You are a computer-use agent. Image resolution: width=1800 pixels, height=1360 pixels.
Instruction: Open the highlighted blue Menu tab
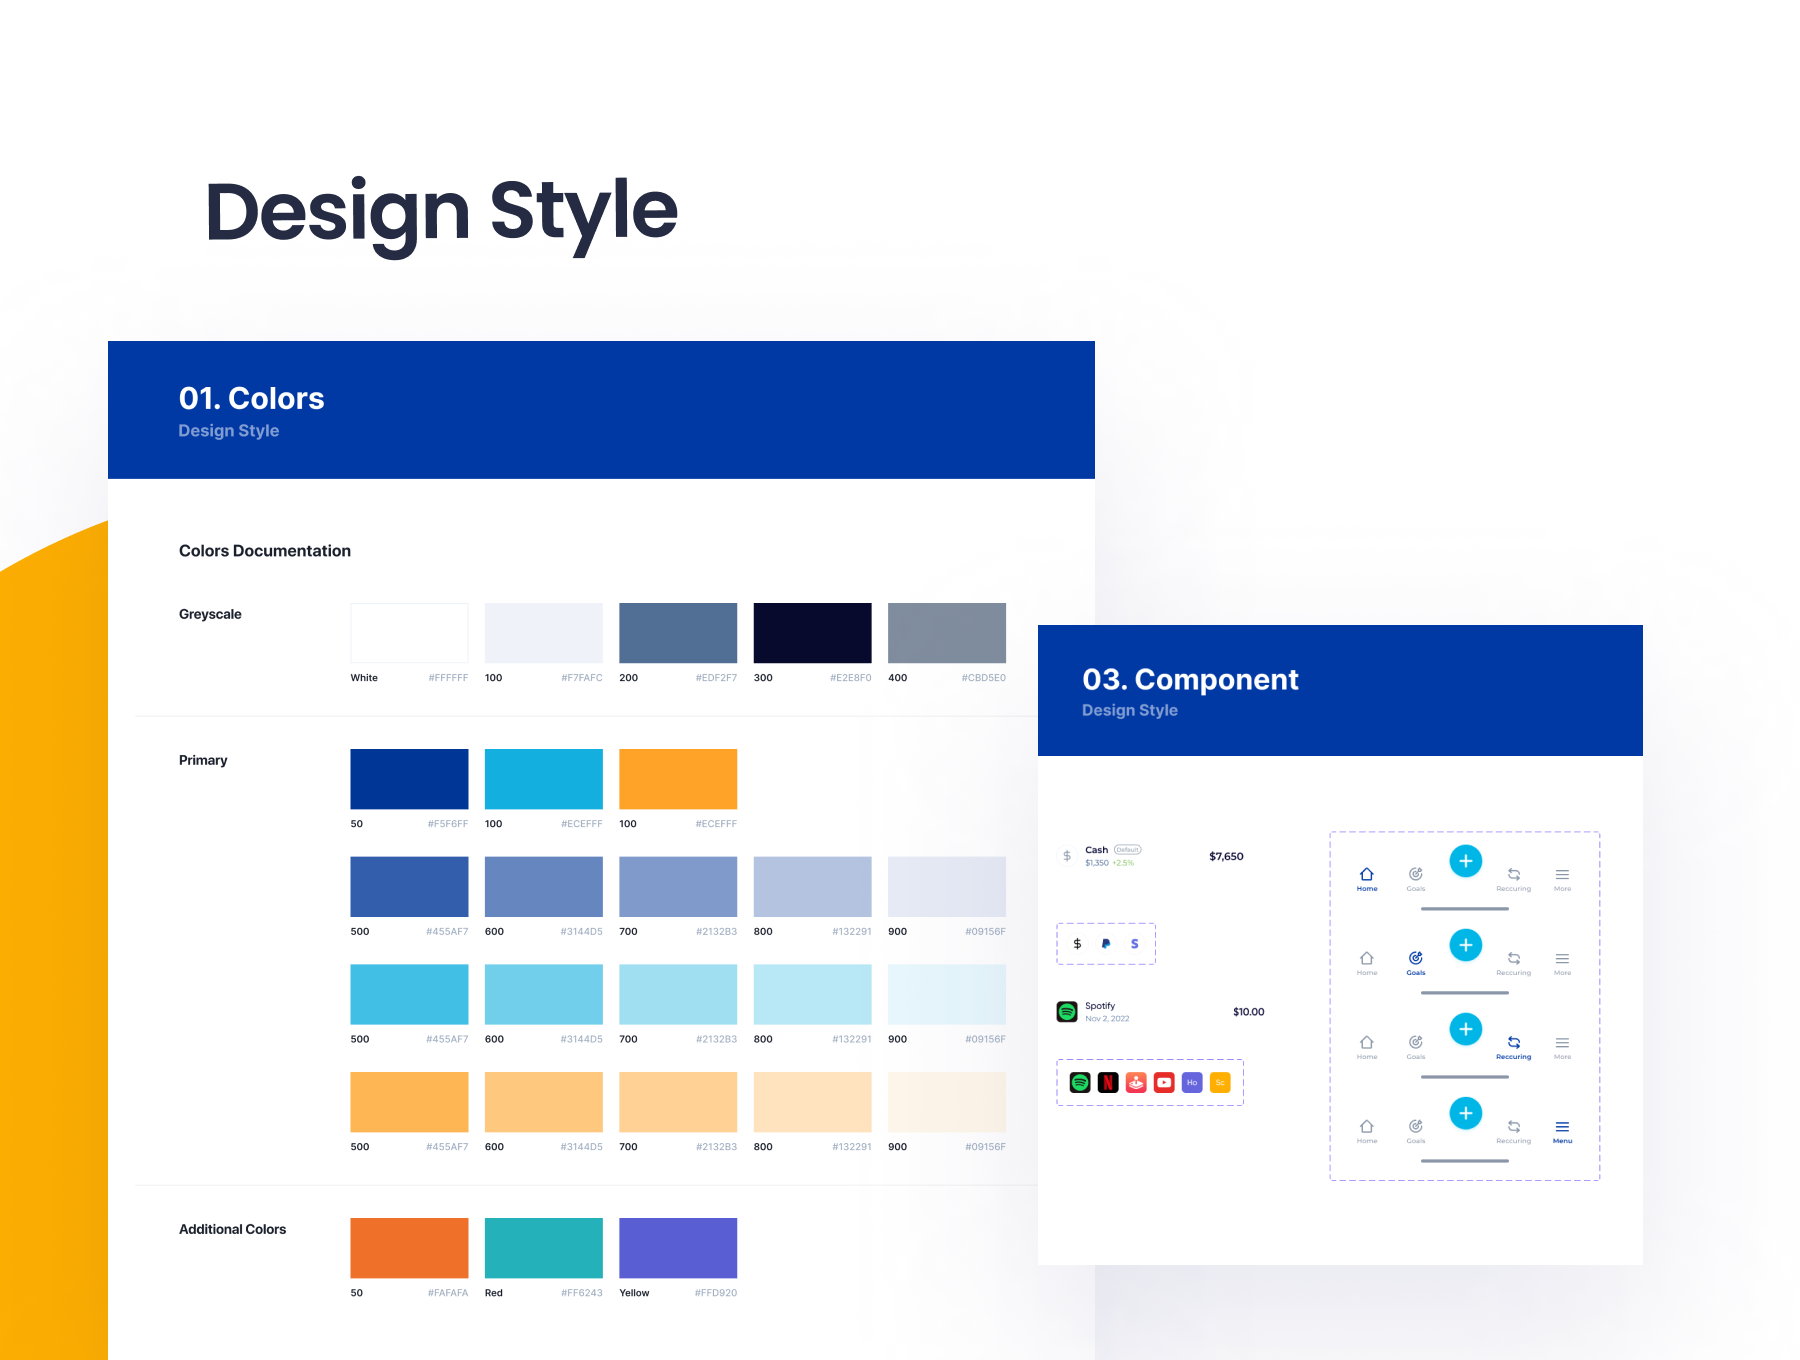[x=1562, y=1130]
